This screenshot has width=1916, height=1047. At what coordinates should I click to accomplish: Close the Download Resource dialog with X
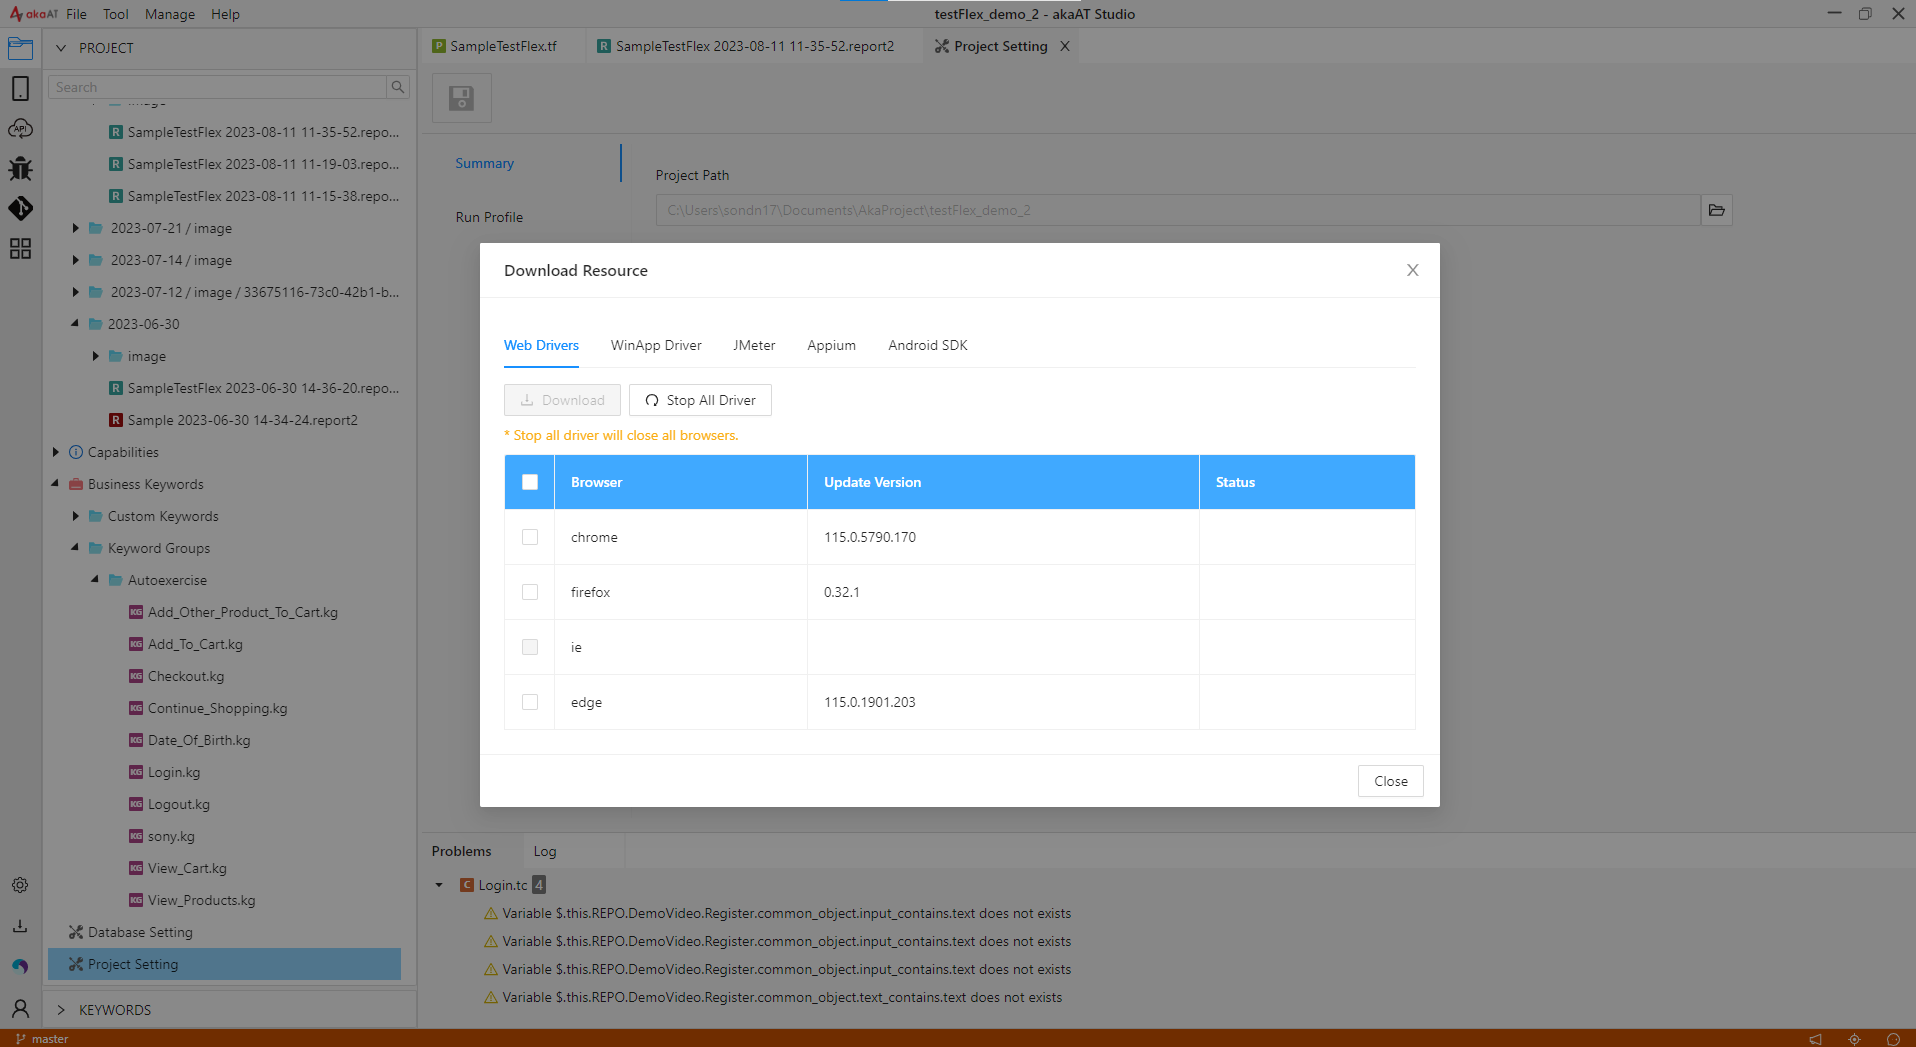tap(1413, 270)
